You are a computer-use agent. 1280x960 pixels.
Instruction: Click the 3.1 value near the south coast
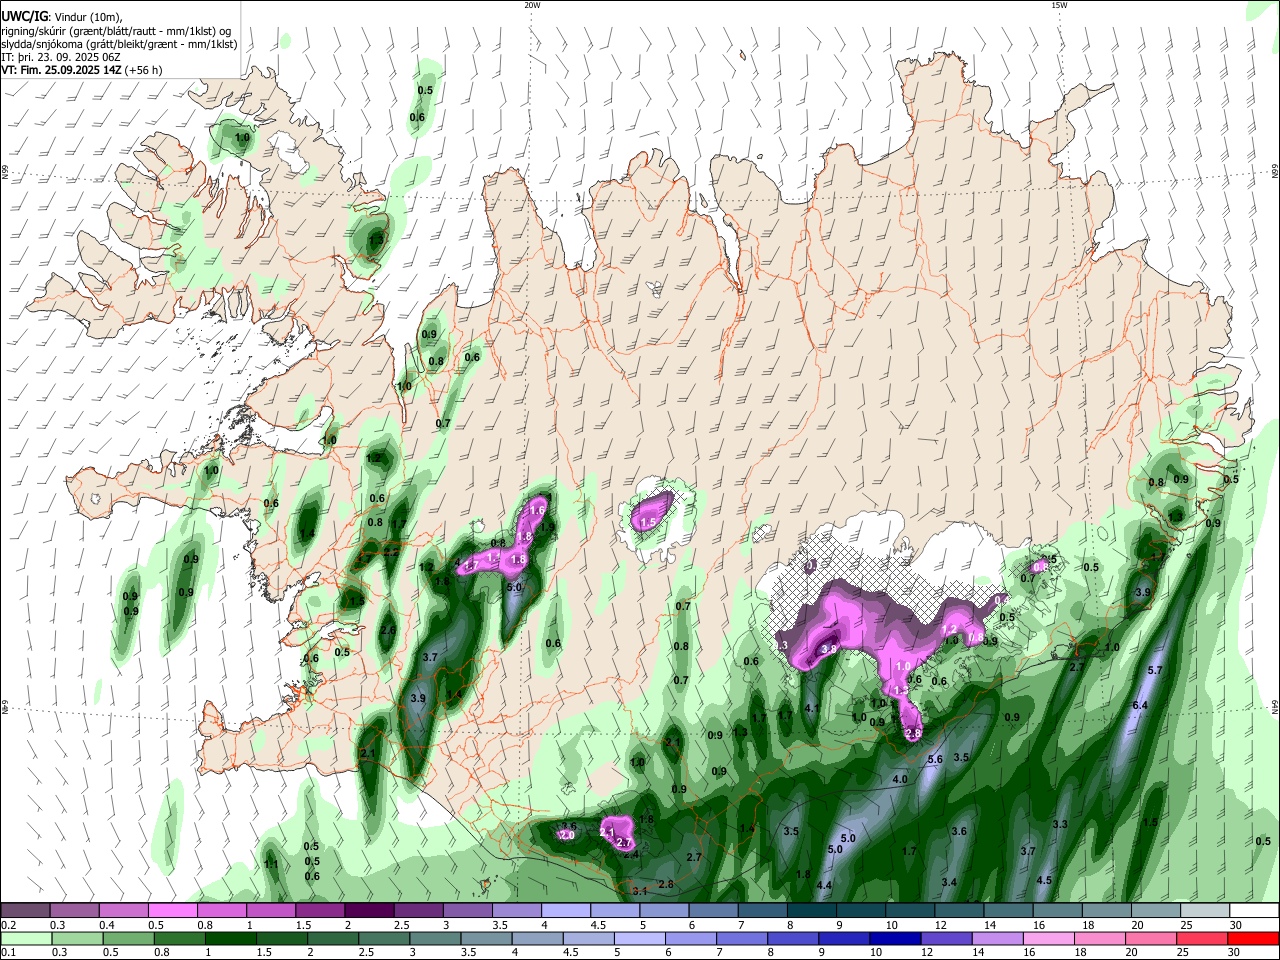tap(640, 891)
